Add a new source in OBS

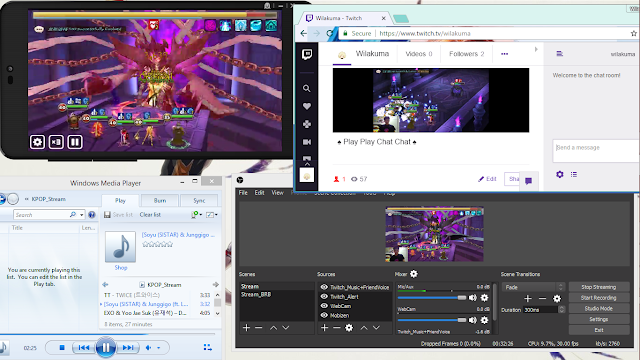[324, 328]
